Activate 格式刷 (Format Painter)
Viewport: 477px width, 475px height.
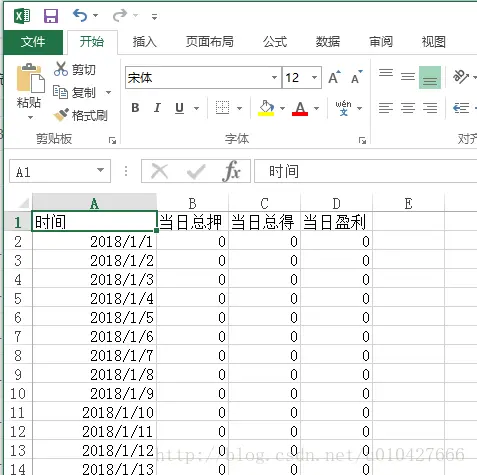80,115
